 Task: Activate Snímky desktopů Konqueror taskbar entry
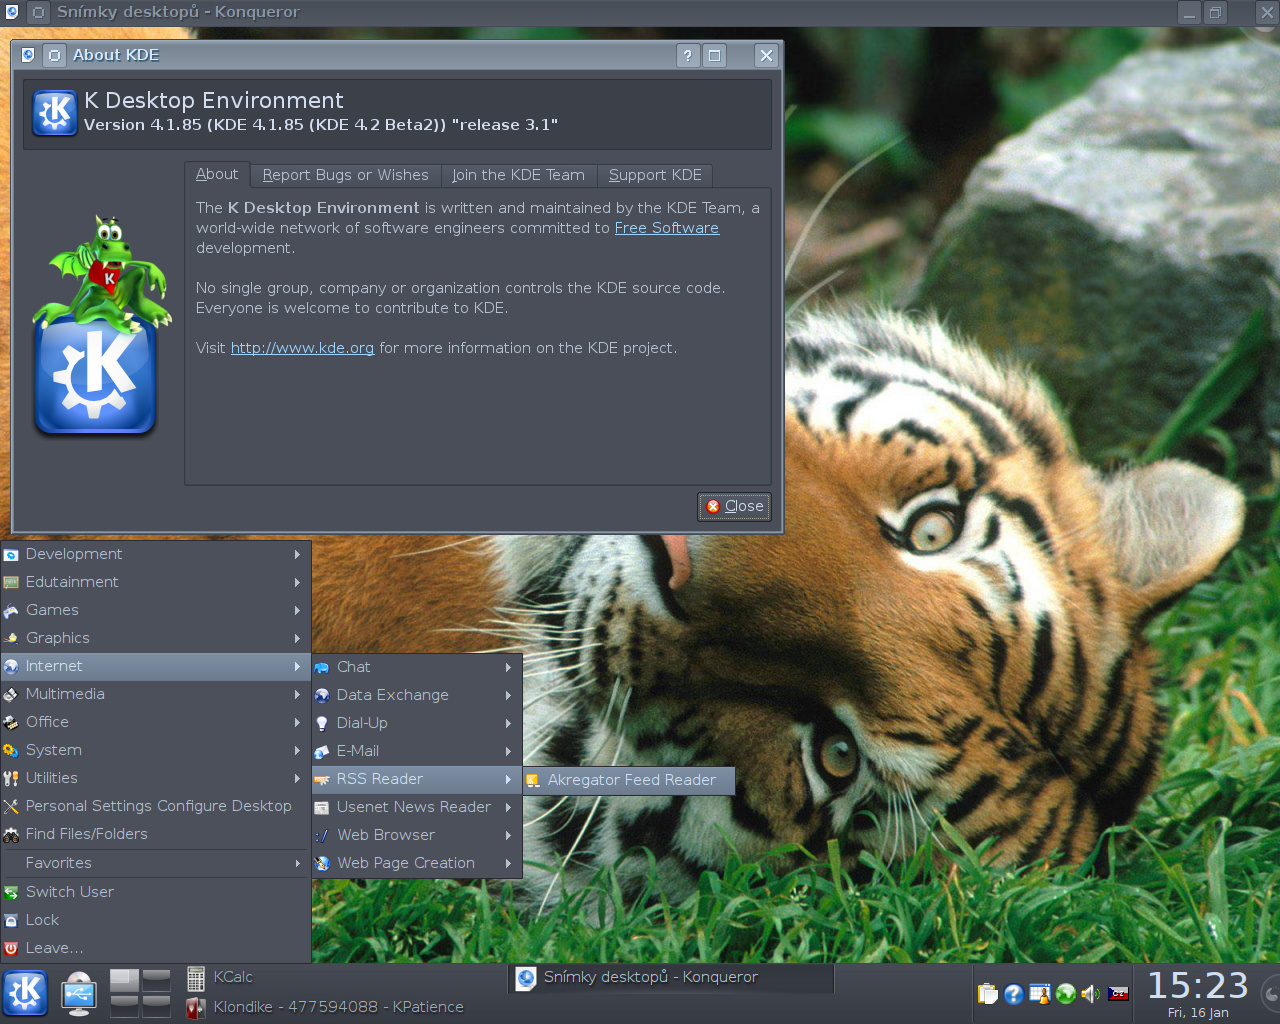[x=672, y=977]
